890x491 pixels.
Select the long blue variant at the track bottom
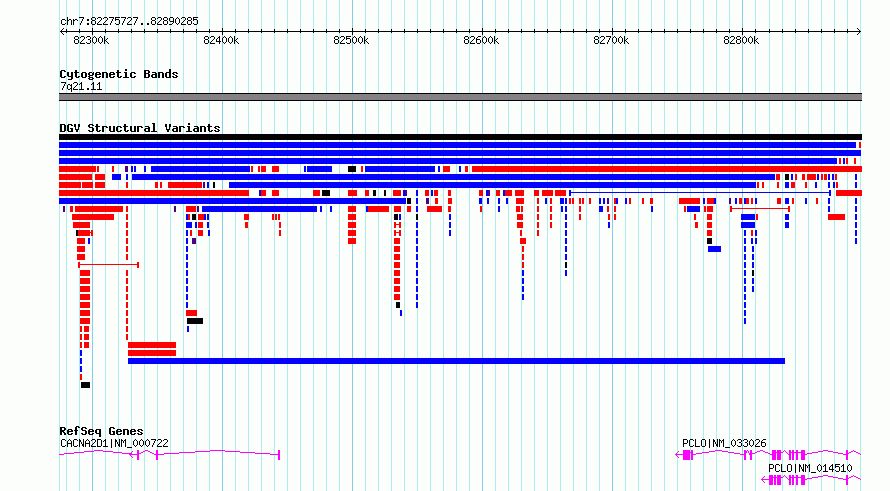click(x=456, y=361)
